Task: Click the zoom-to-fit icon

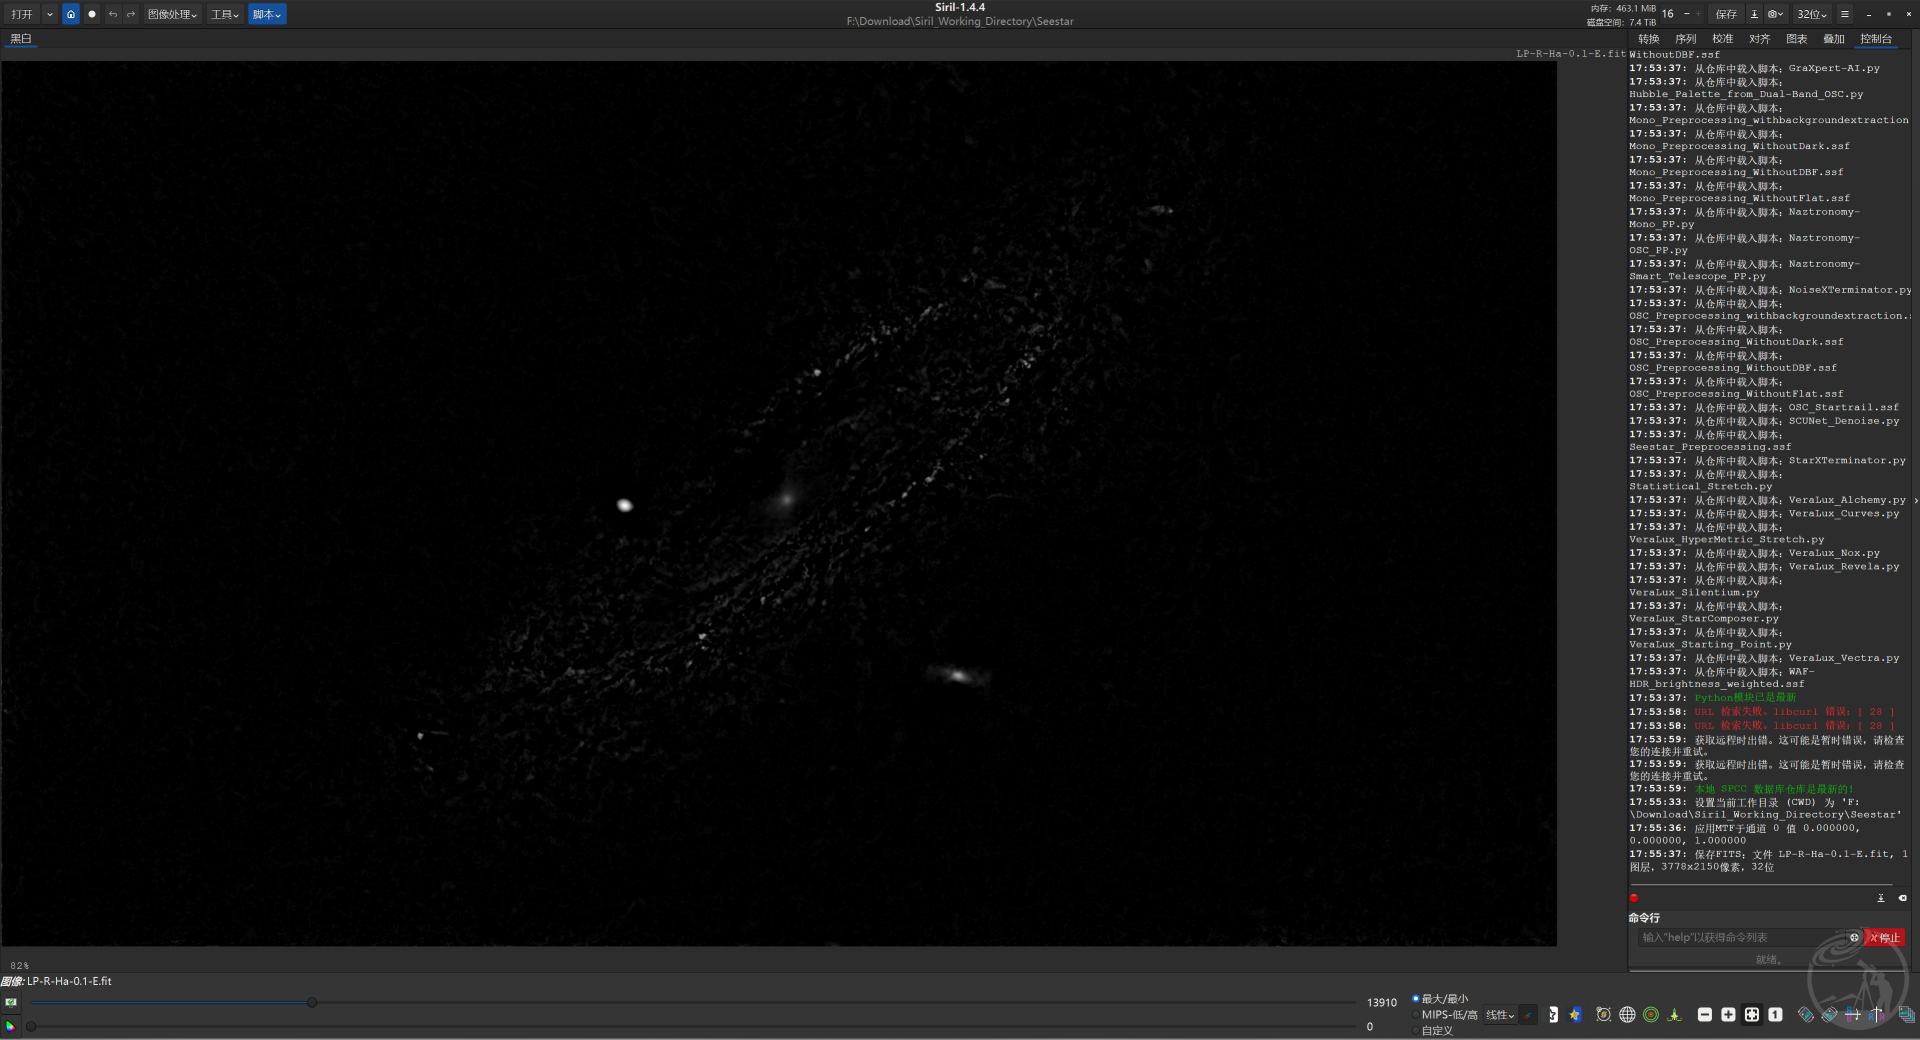Action: click(1752, 1014)
